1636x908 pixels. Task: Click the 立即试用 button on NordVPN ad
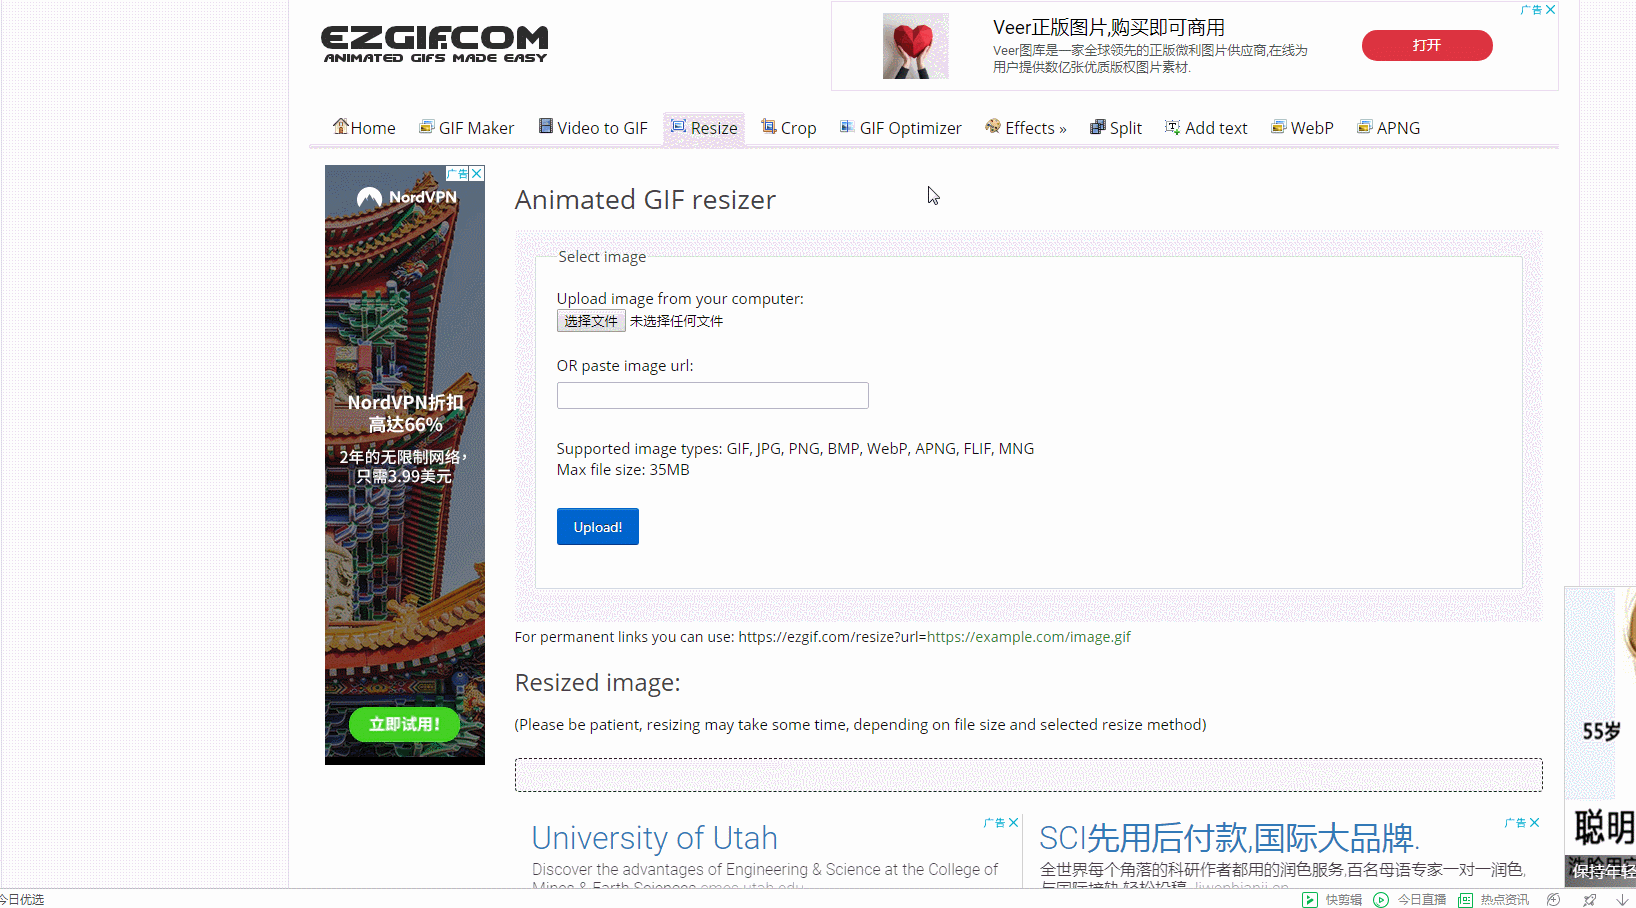[x=404, y=724]
